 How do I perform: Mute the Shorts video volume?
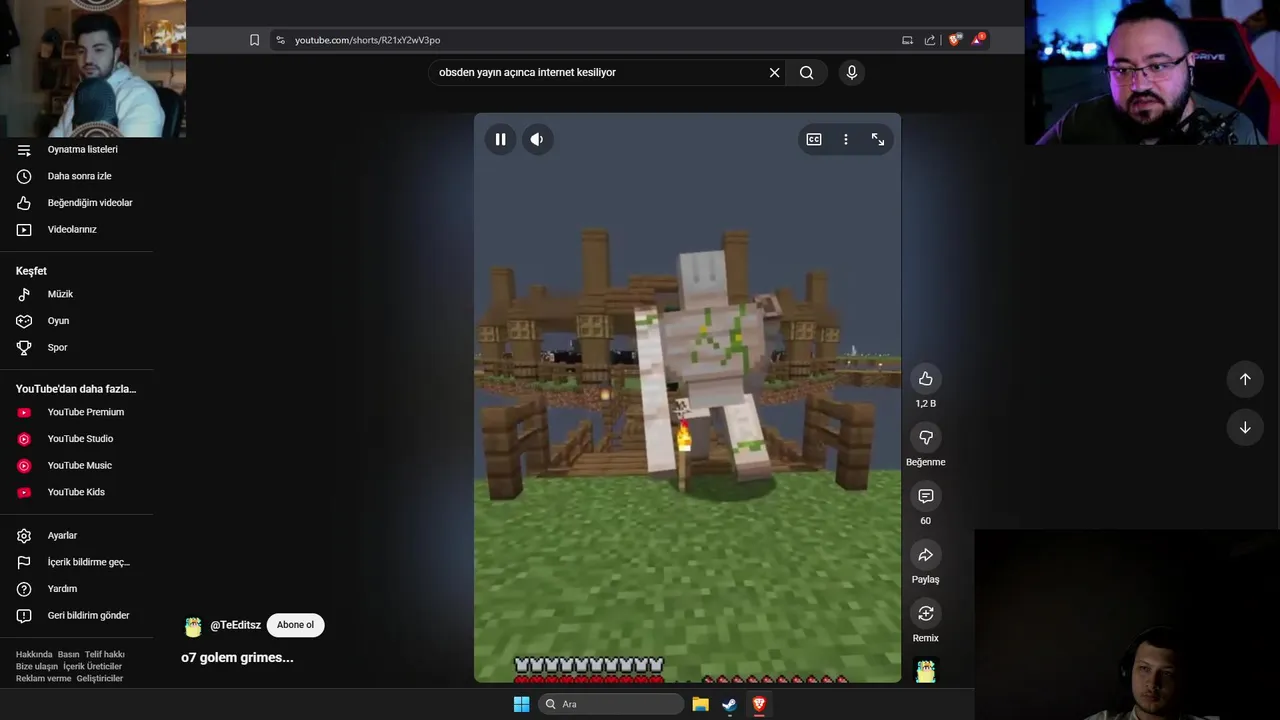537,139
